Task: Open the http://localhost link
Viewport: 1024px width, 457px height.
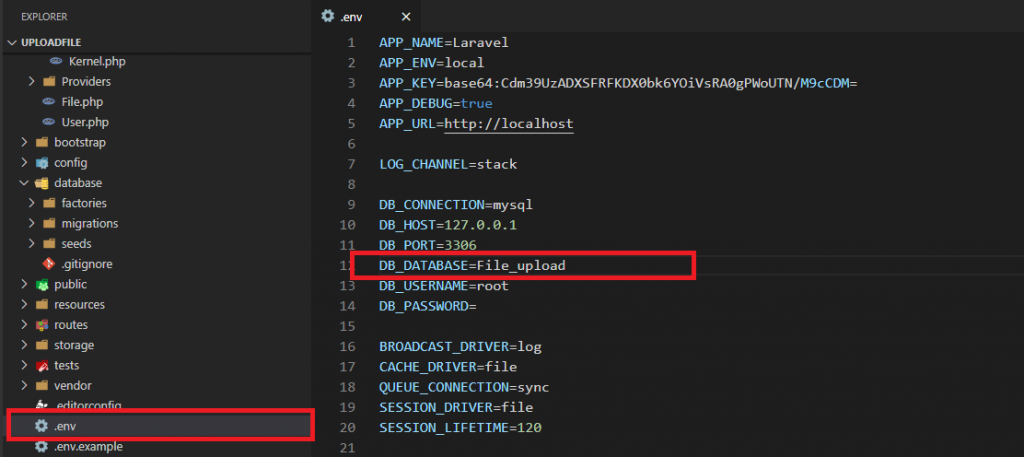Action: [x=509, y=123]
